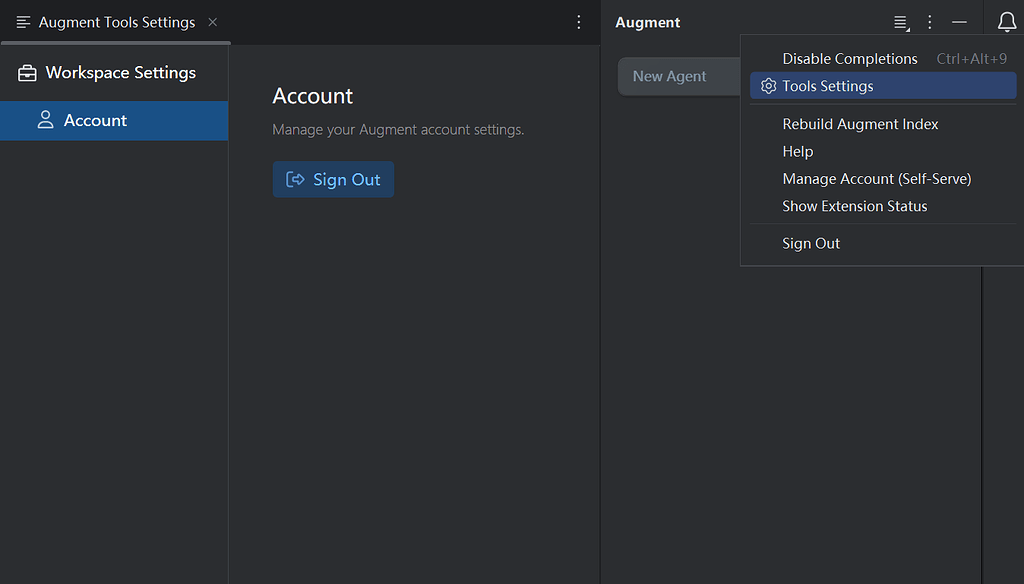Click the Workspace Settings header label
The image size is (1024, 584).
click(120, 73)
